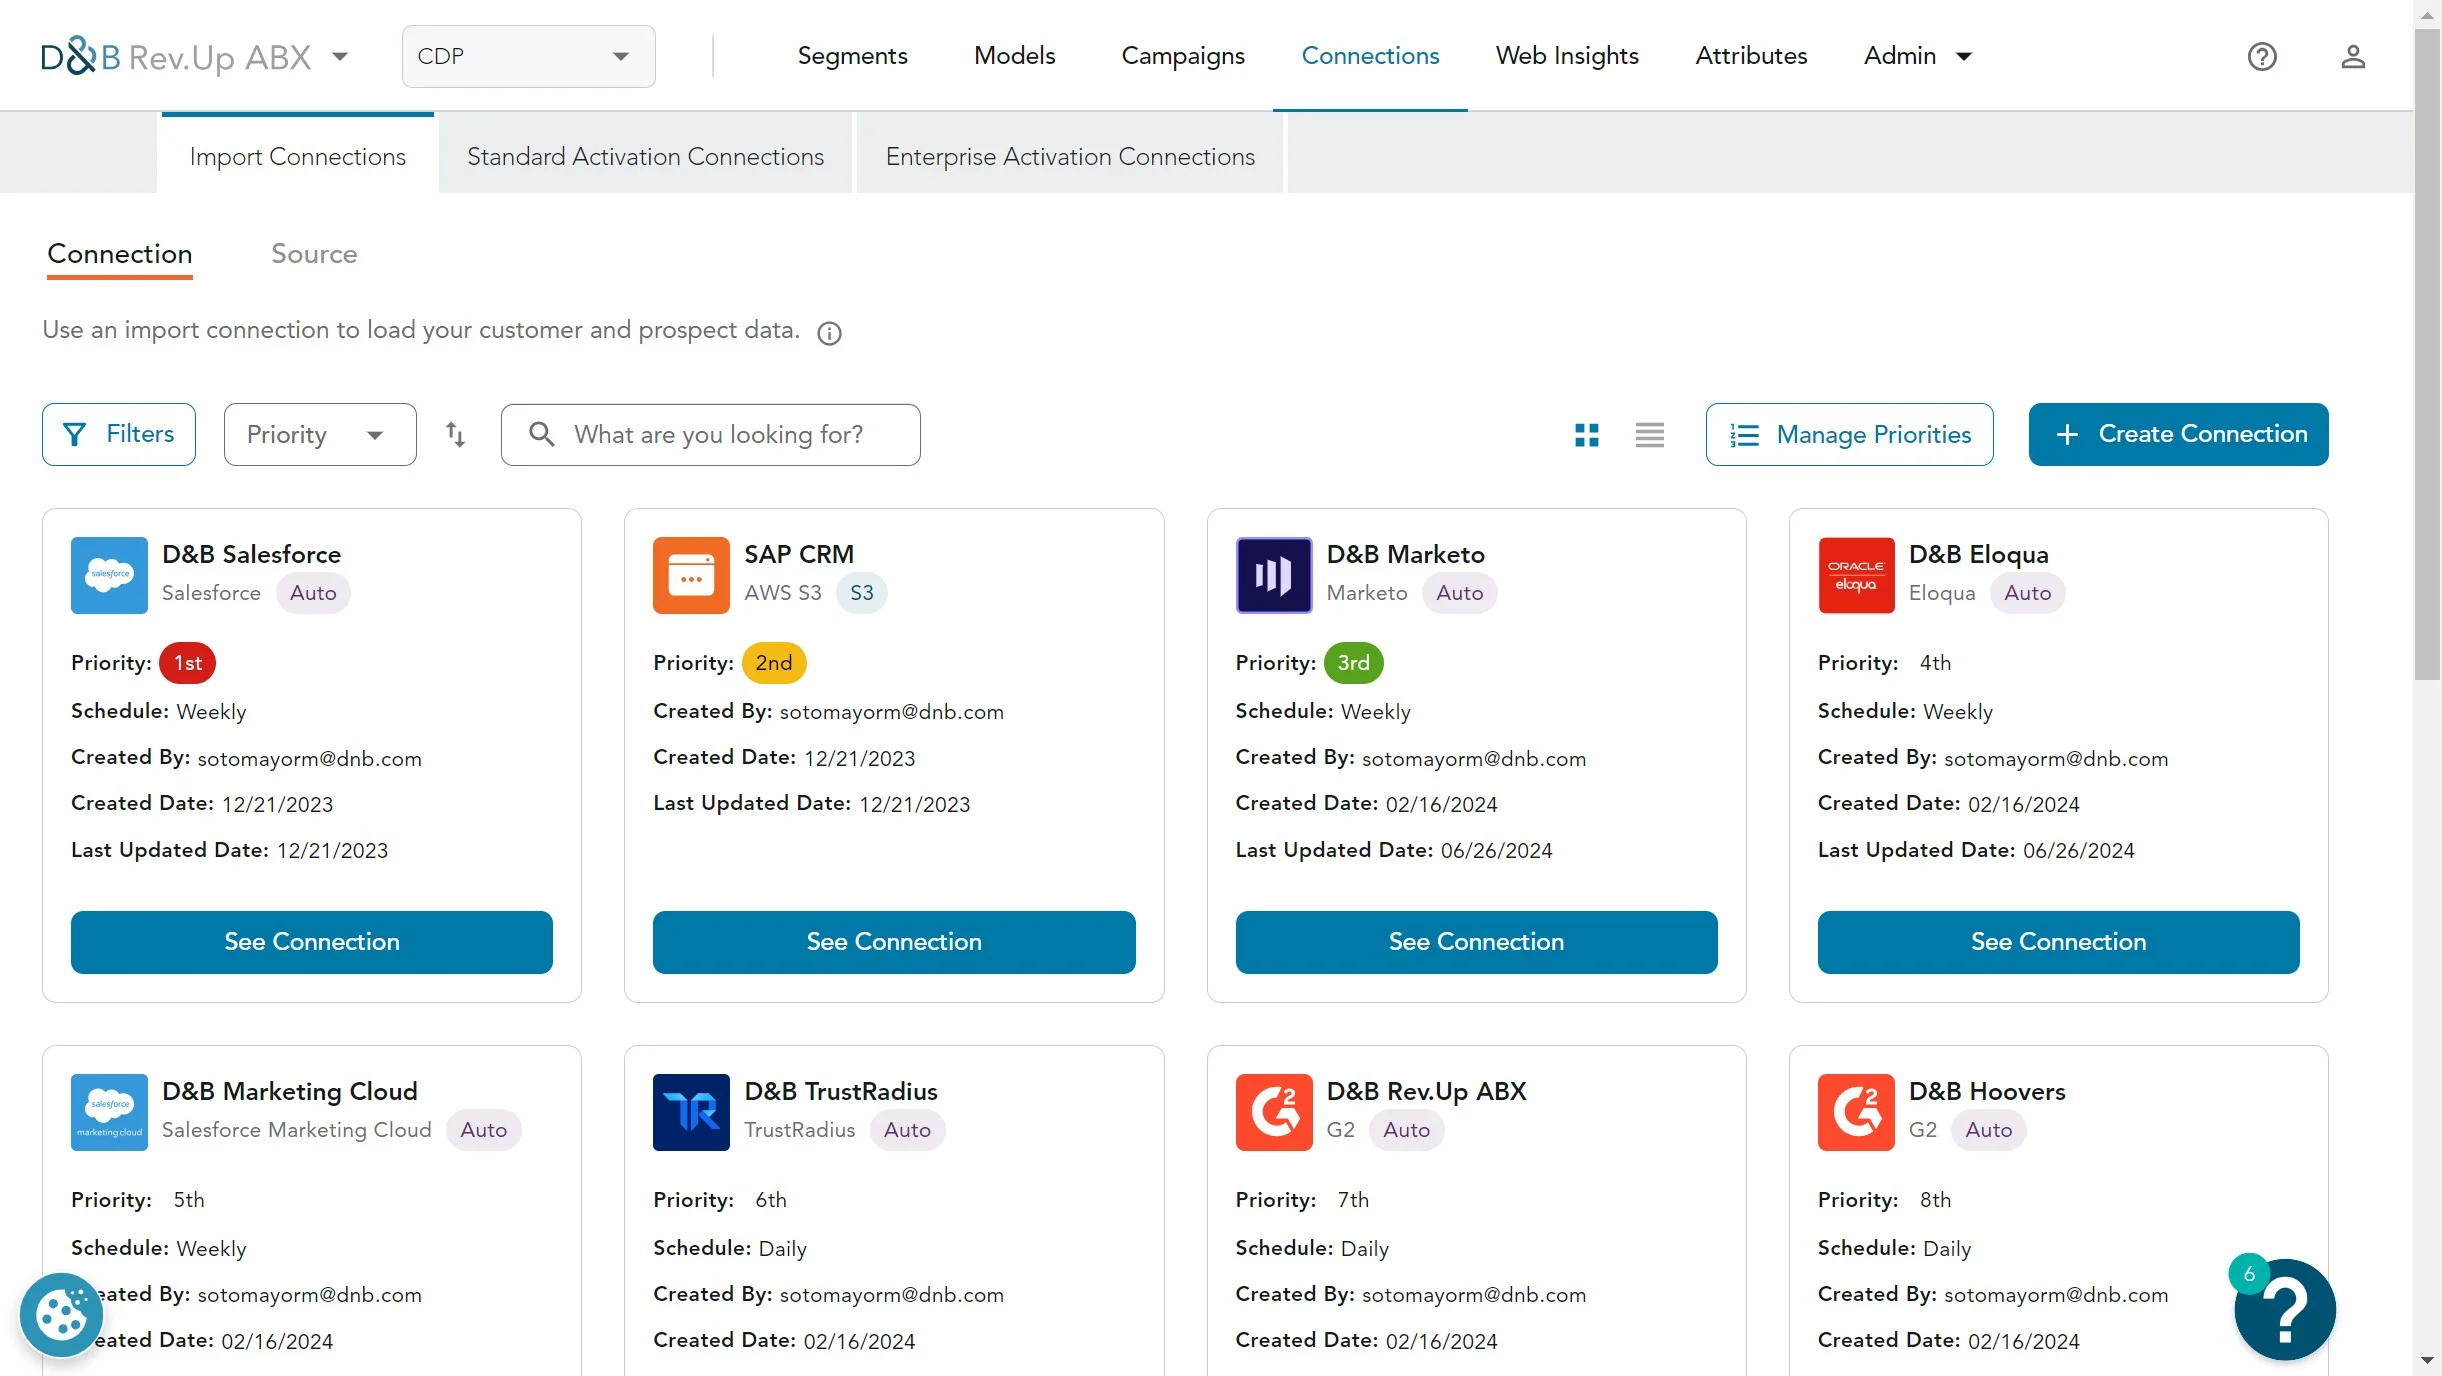The width and height of the screenshot is (2442, 1376).
Task: Open the user profile icon
Action: click(x=2353, y=57)
